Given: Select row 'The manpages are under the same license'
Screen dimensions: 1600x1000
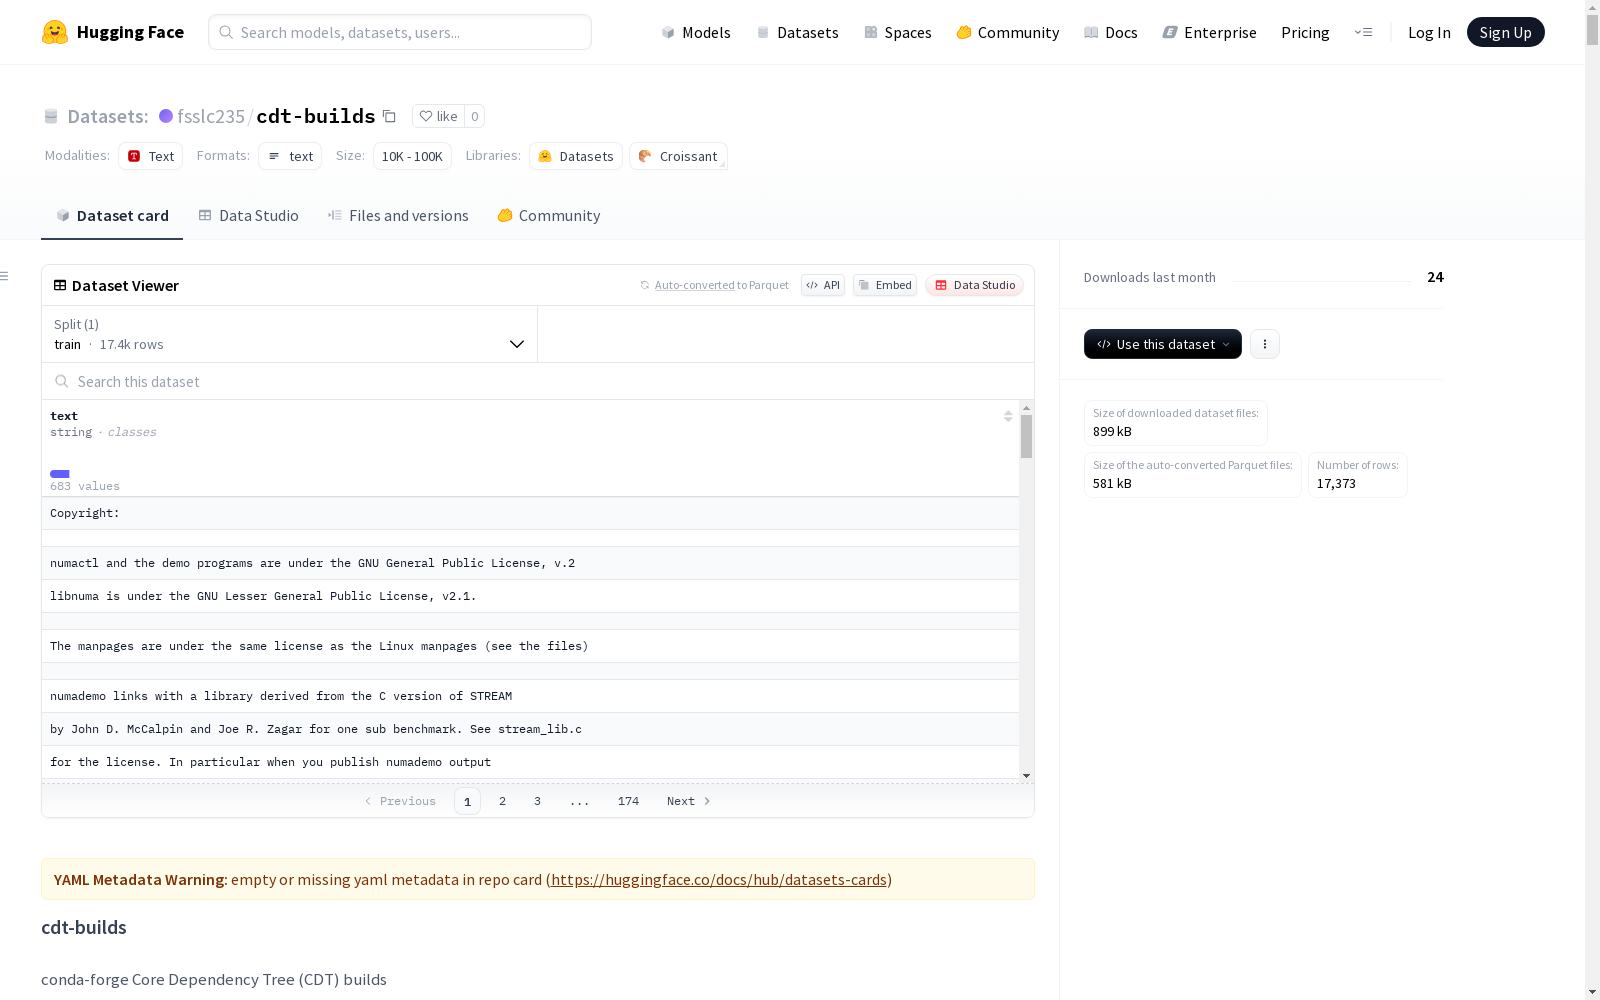Looking at the screenshot, I should click(x=530, y=646).
